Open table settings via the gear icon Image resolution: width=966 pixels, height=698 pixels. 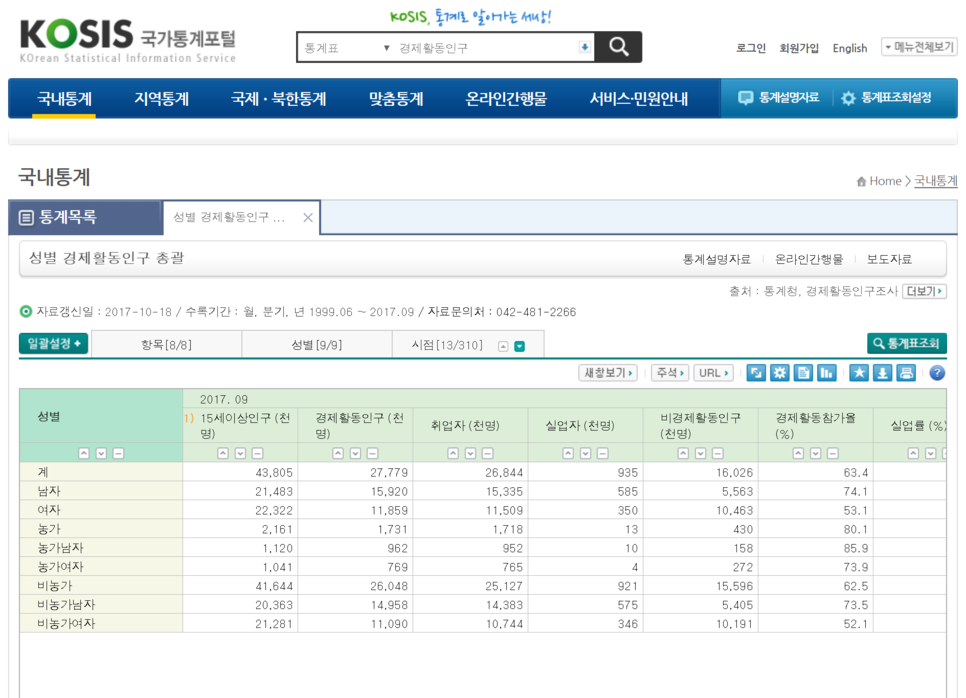click(779, 373)
